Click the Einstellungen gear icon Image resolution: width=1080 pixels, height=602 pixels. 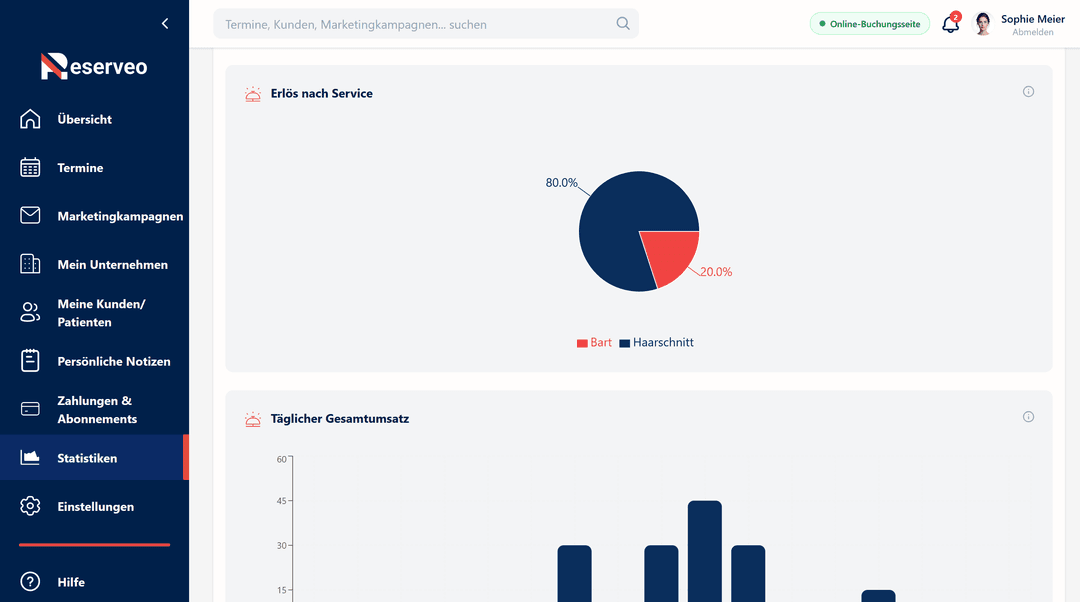(30, 506)
